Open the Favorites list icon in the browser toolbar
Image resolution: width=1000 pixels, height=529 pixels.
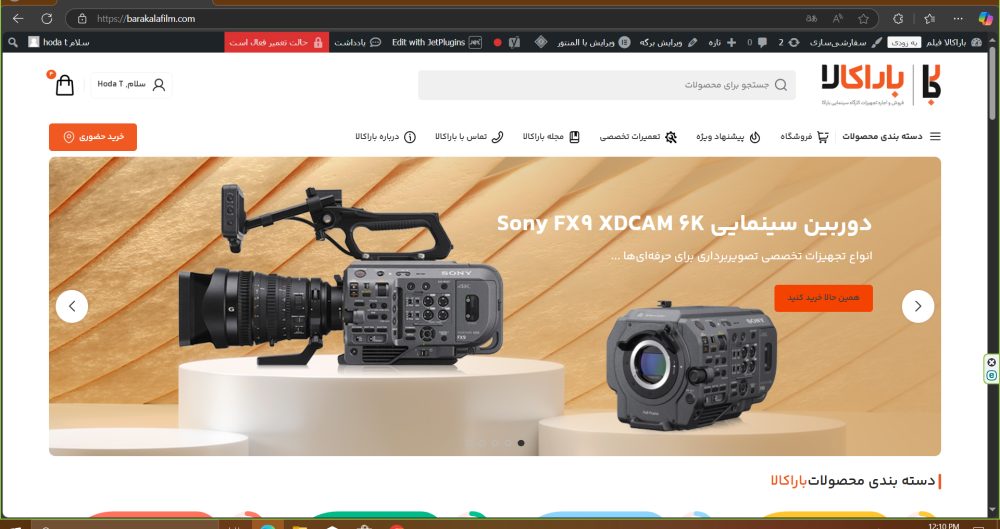click(929, 19)
